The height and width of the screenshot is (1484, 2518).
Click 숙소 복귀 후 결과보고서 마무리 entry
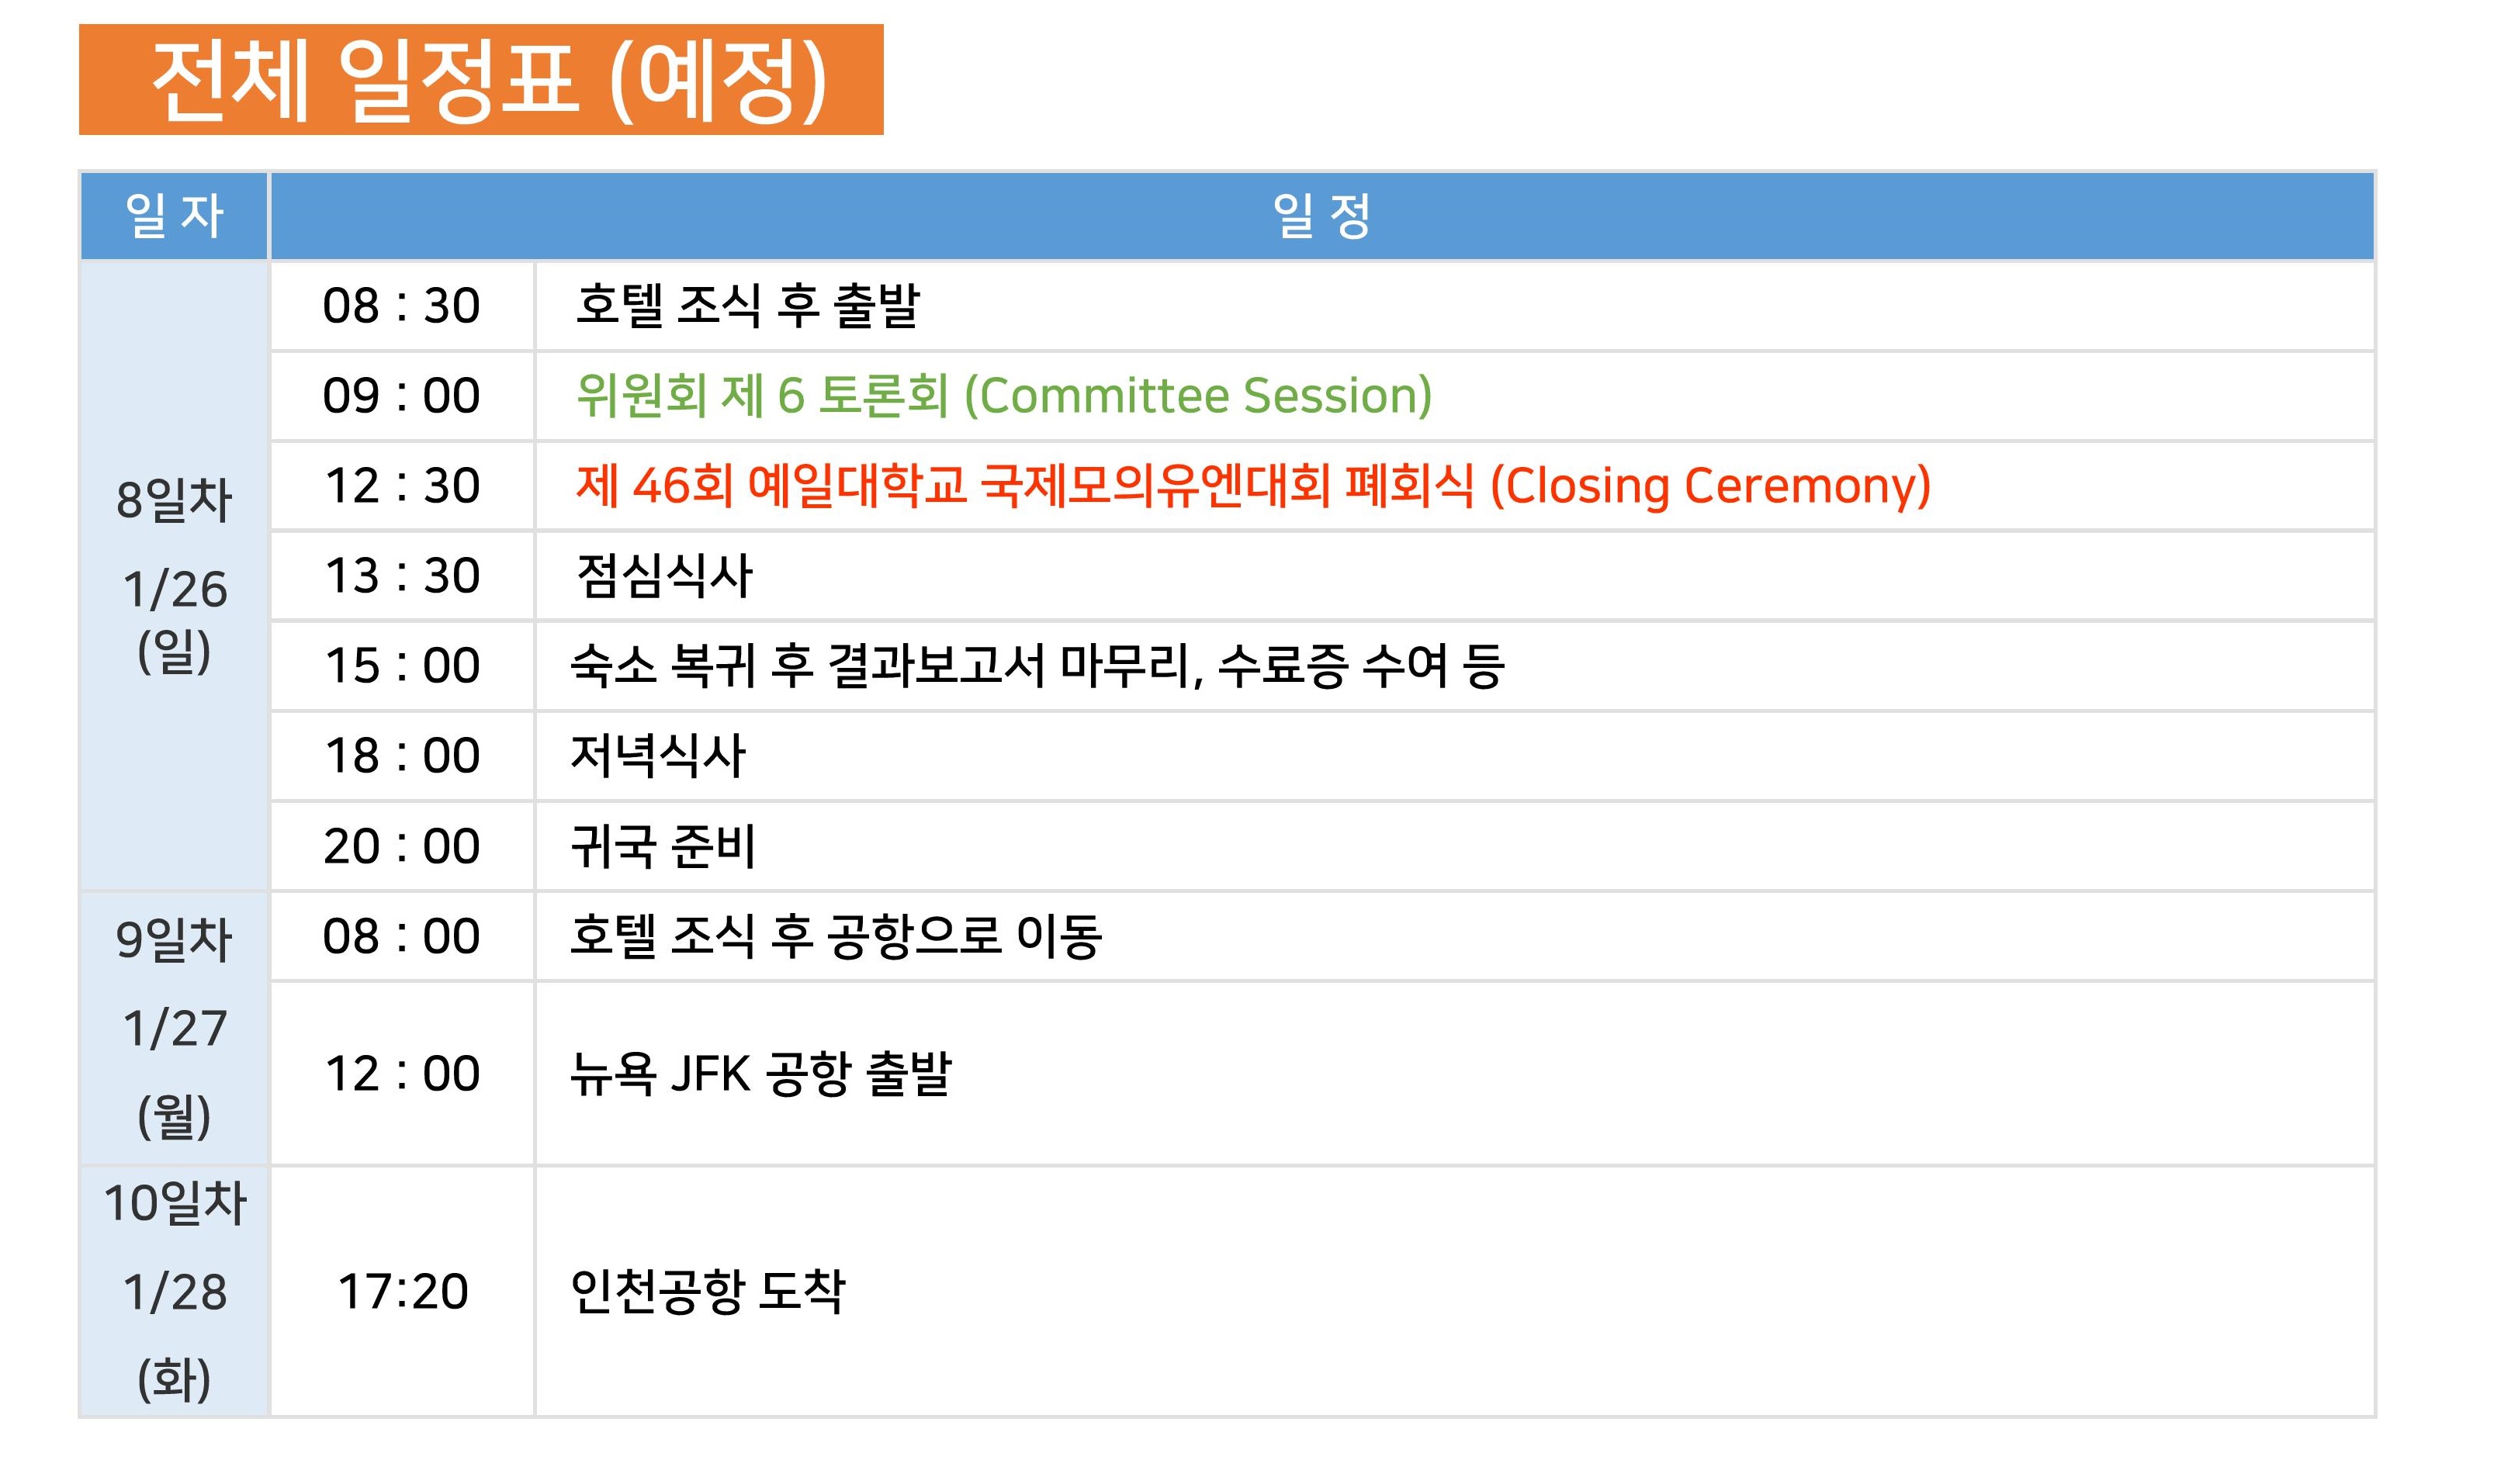click(x=1037, y=666)
